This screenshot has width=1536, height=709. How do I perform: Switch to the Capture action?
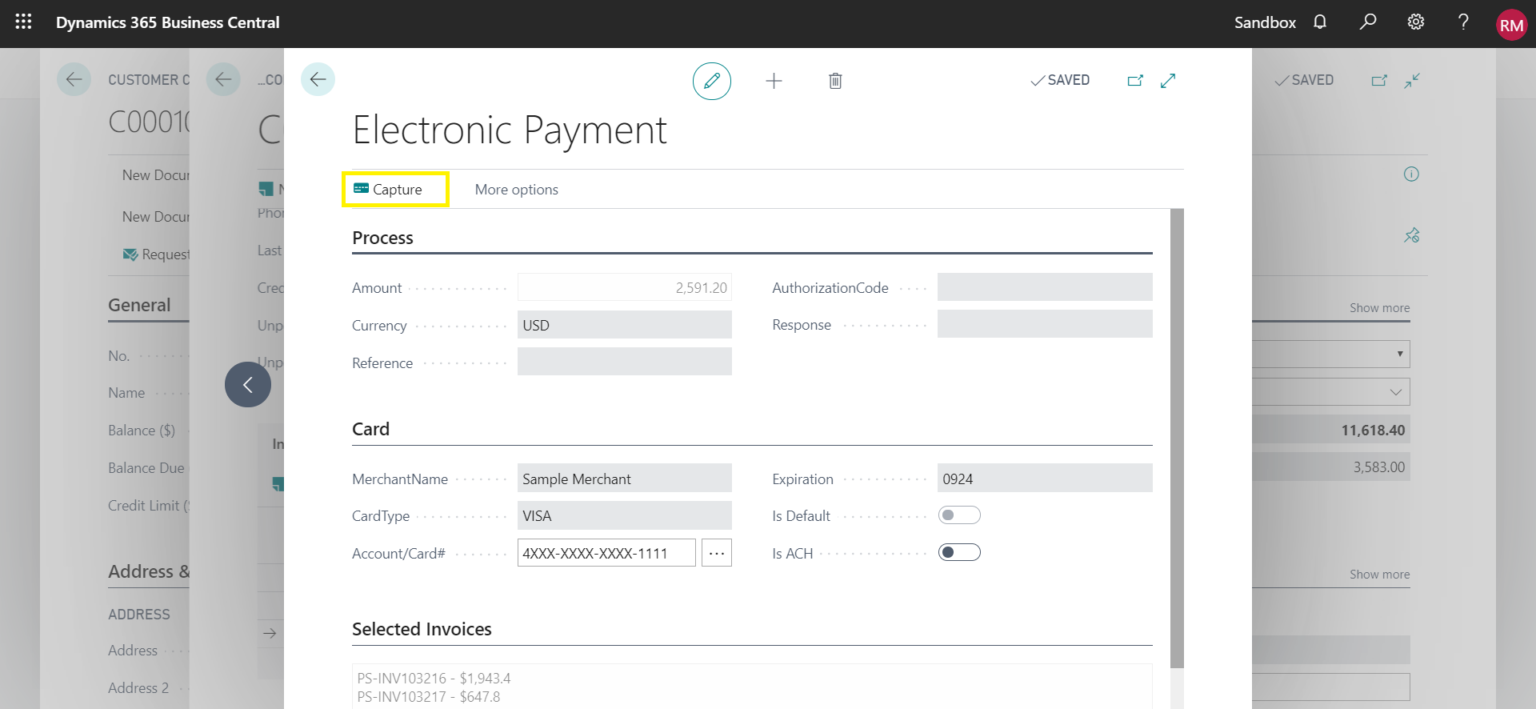click(x=395, y=189)
